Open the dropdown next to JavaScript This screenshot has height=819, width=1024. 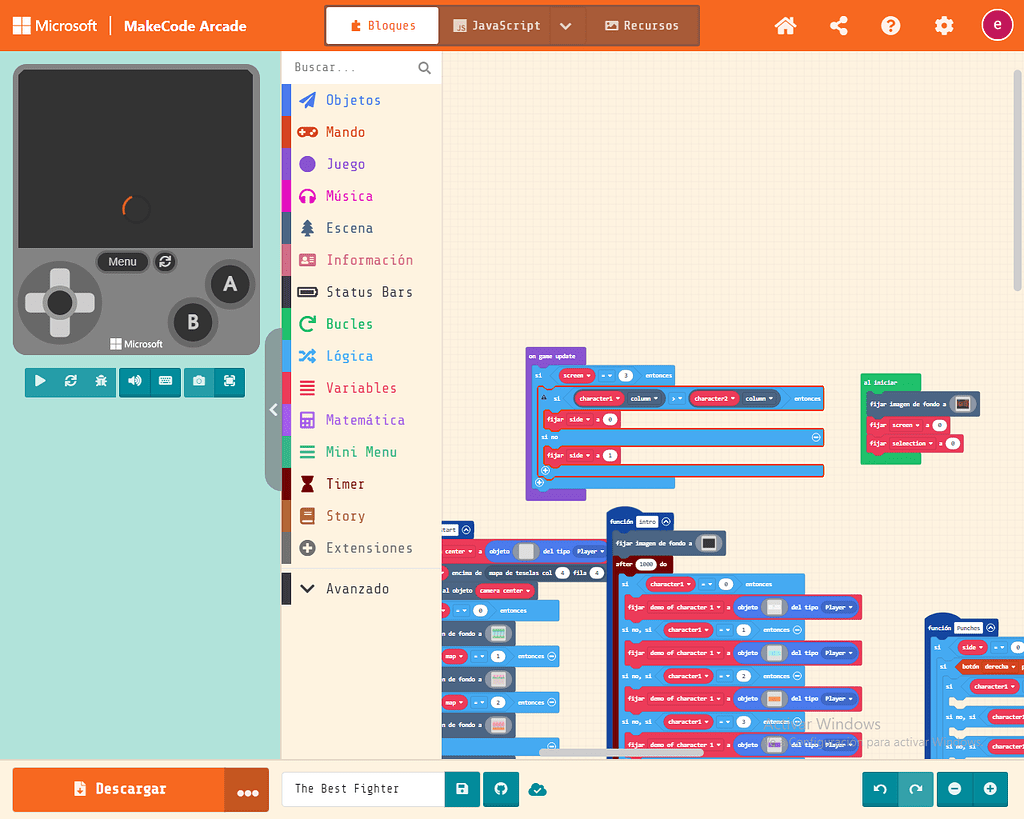pyautogui.click(x=567, y=25)
